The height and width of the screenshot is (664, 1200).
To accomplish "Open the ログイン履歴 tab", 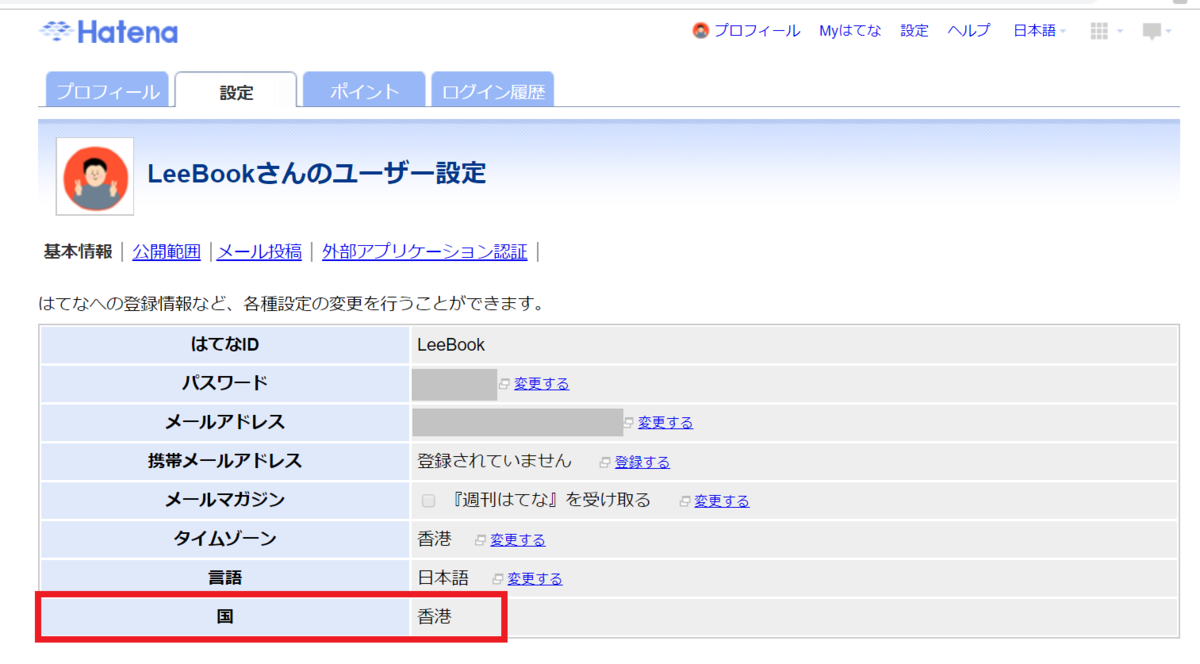I will pos(493,91).
